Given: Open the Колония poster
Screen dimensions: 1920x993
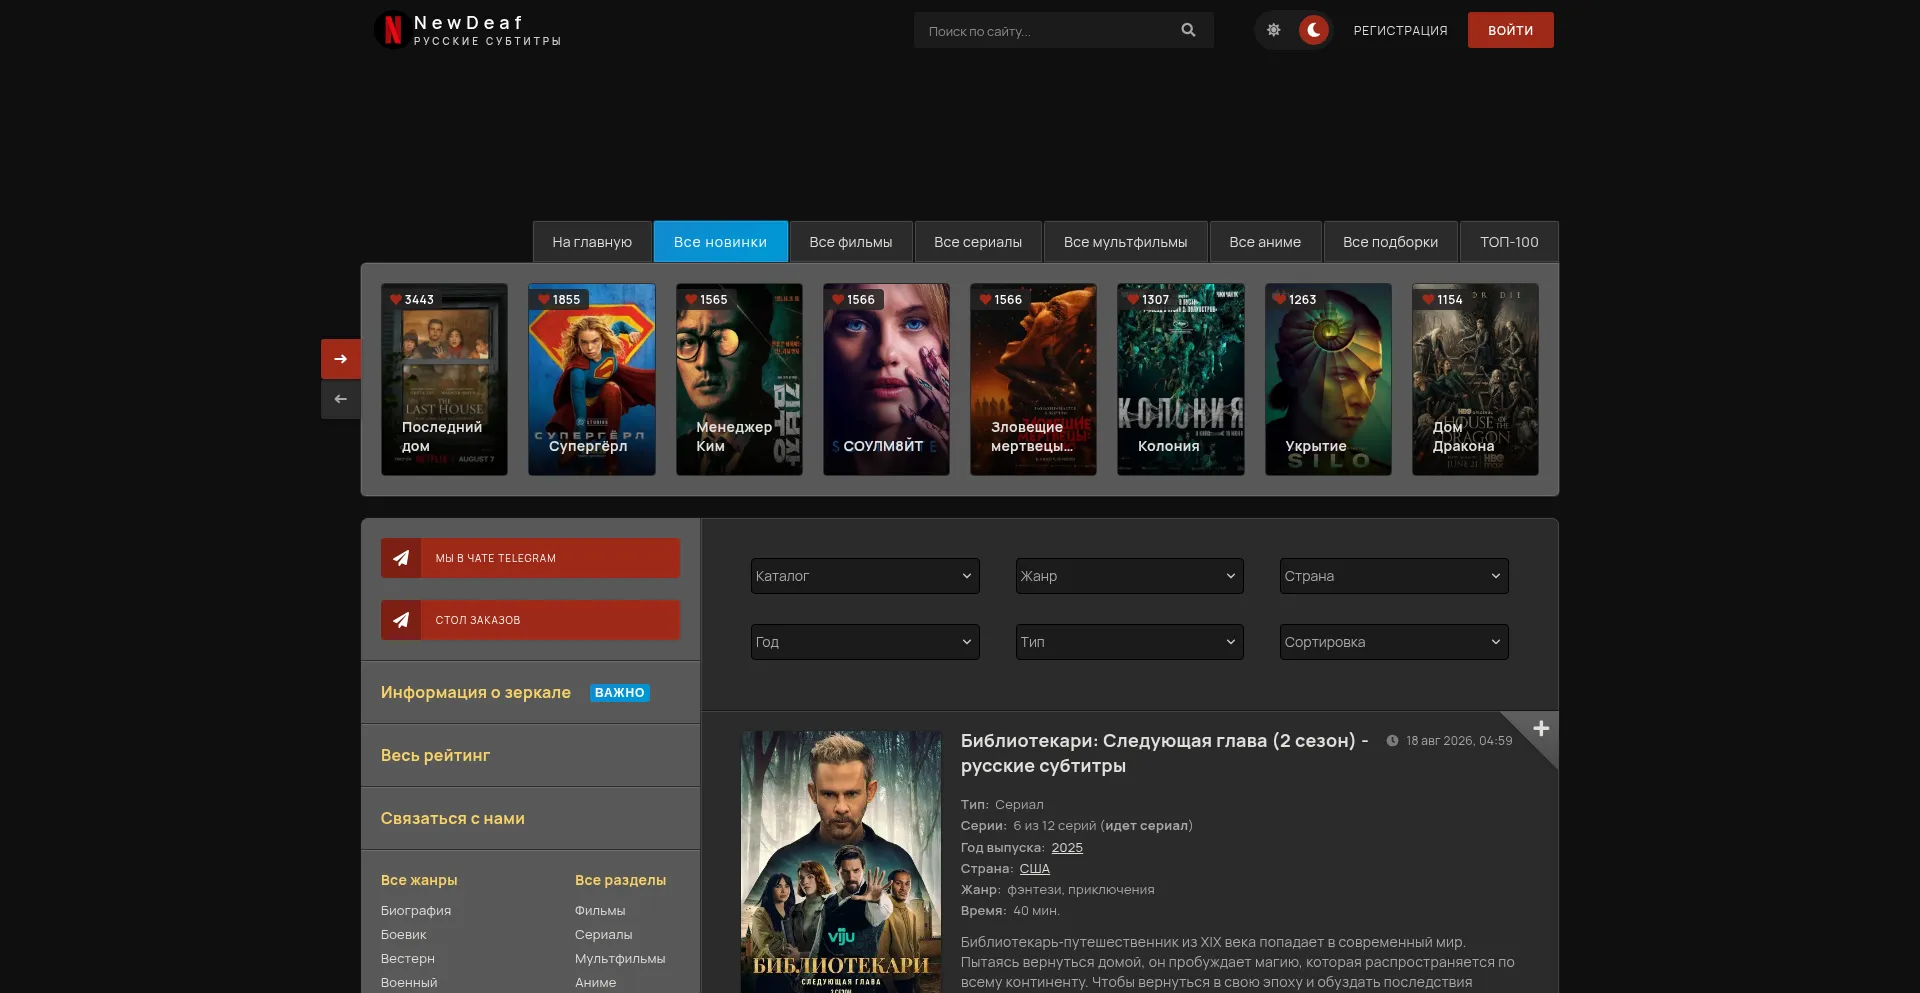Looking at the screenshot, I should point(1181,379).
